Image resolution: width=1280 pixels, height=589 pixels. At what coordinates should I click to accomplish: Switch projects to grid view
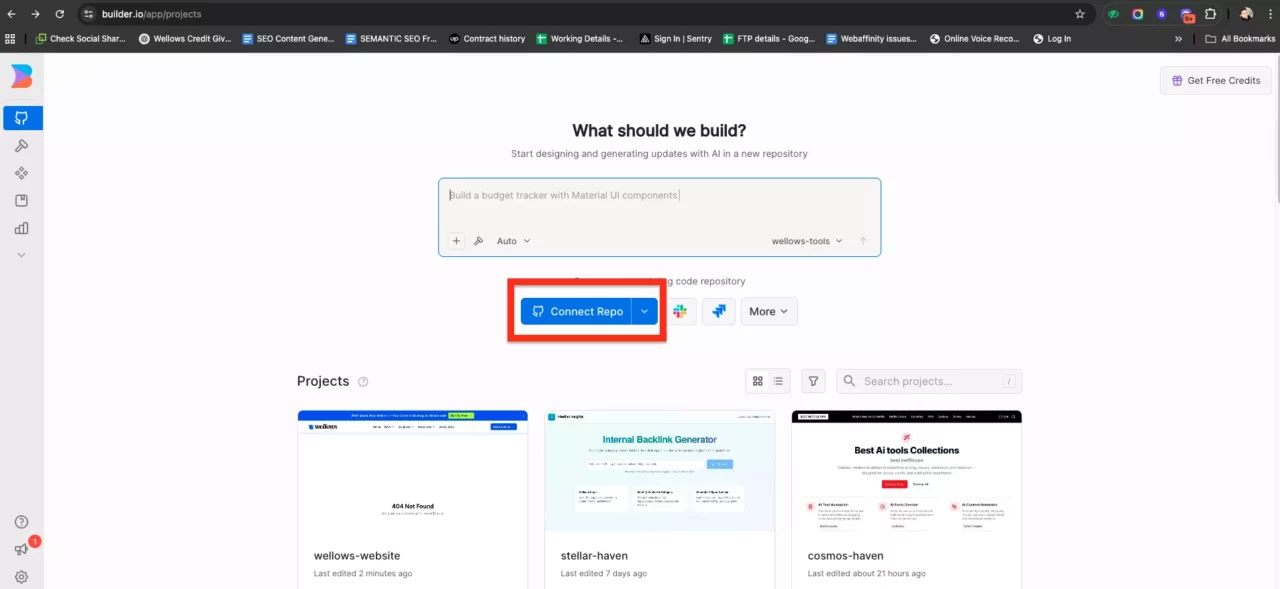point(758,381)
